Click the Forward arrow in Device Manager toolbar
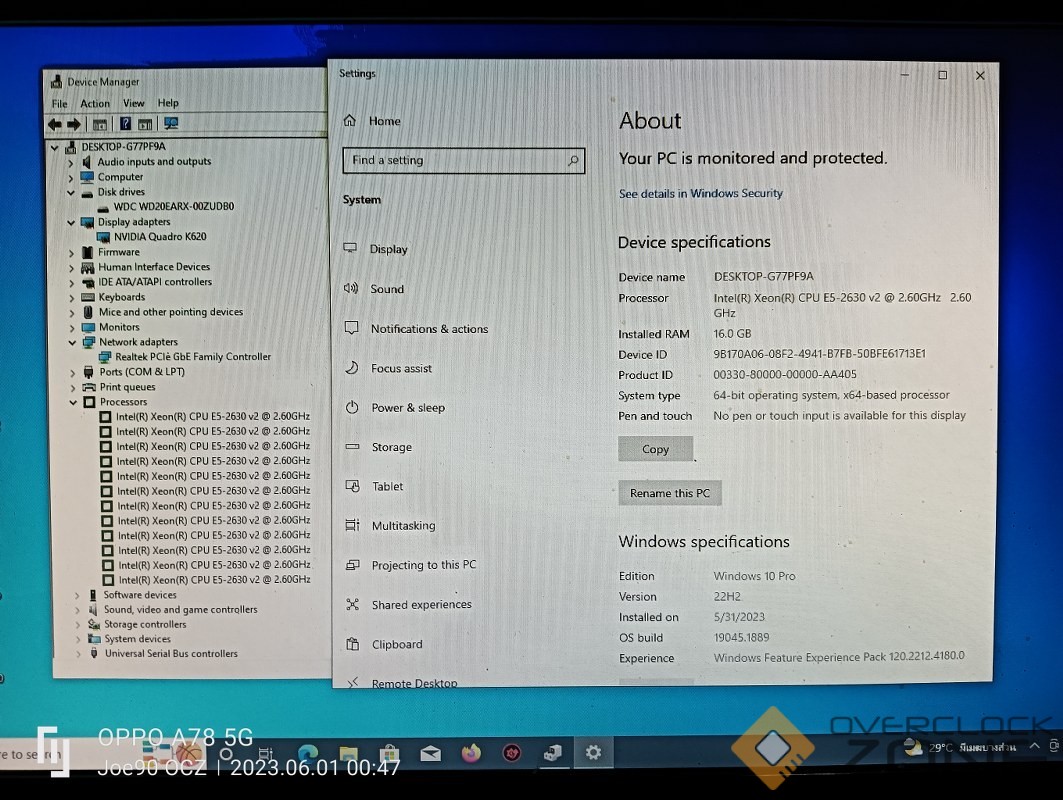1063x800 pixels. [x=74, y=124]
